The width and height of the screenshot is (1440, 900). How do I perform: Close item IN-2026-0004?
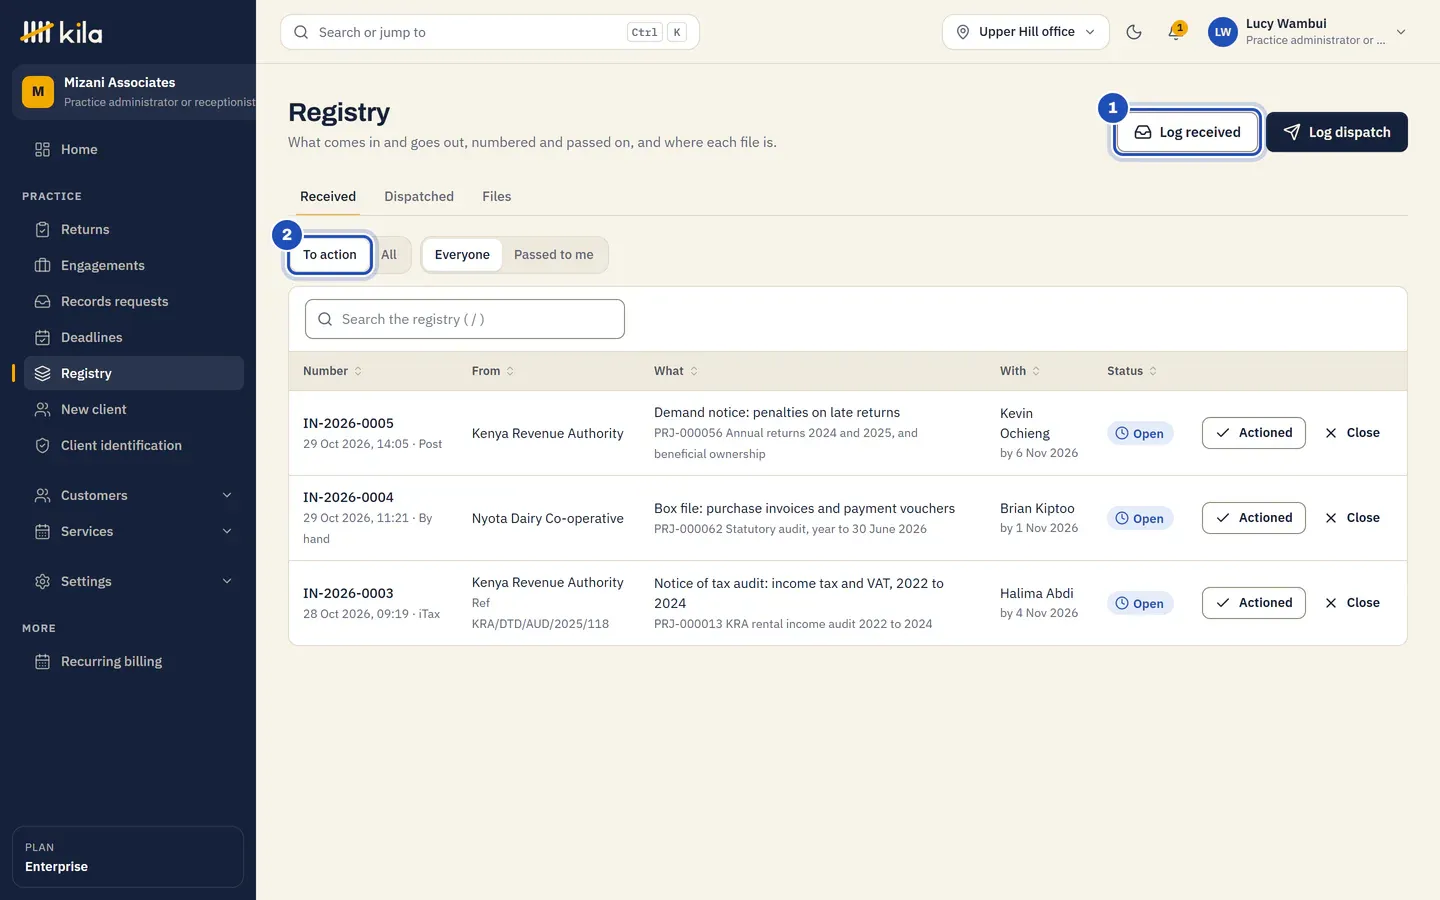coord(1352,518)
